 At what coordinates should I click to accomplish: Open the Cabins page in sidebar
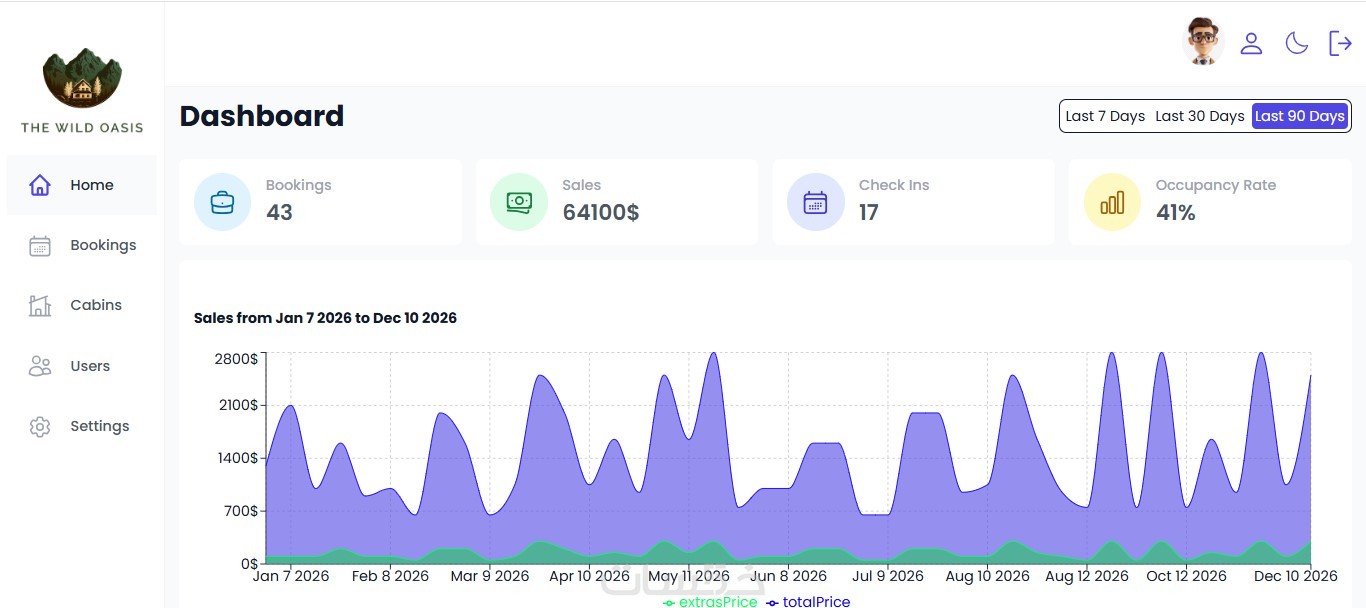click(82, 305)
